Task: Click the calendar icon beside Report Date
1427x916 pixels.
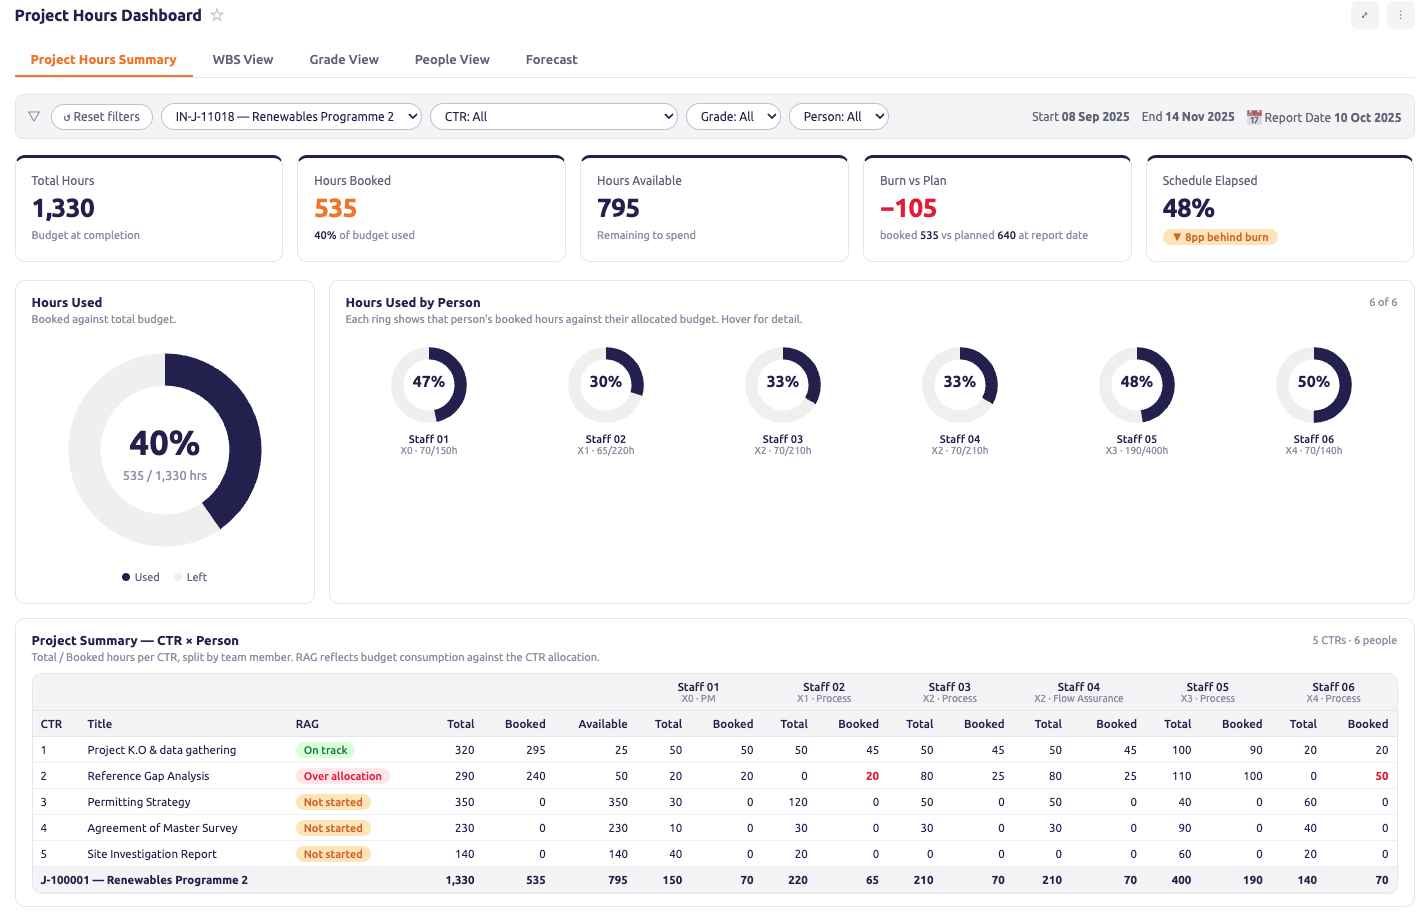Action: pos(1254,117)
